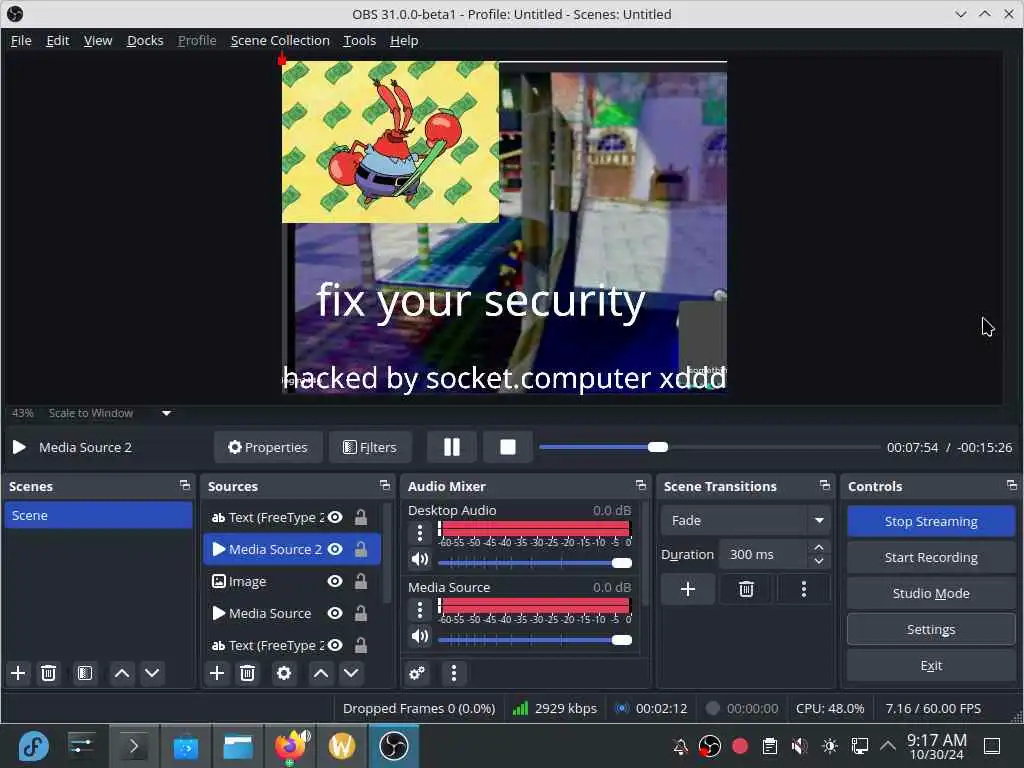Open the Tools menu
1024x768 pixels.
360,40
